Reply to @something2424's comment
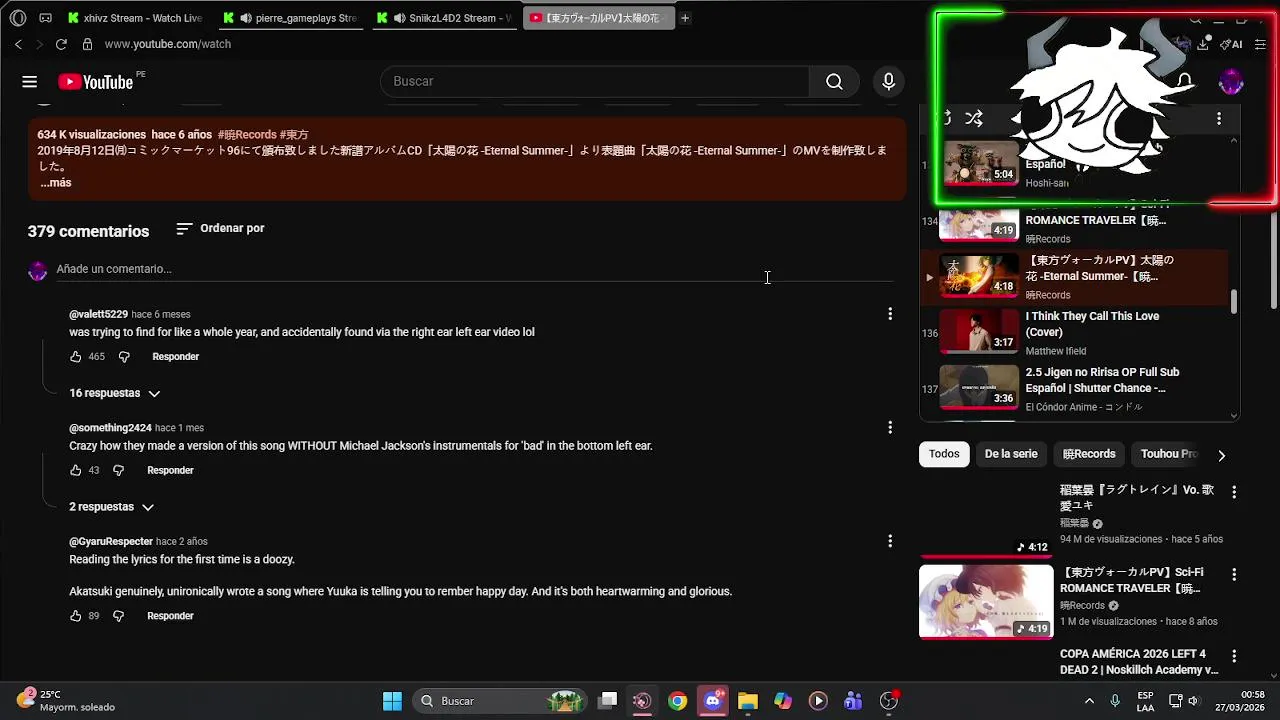1280x720 pixels. tap(170, 471)
